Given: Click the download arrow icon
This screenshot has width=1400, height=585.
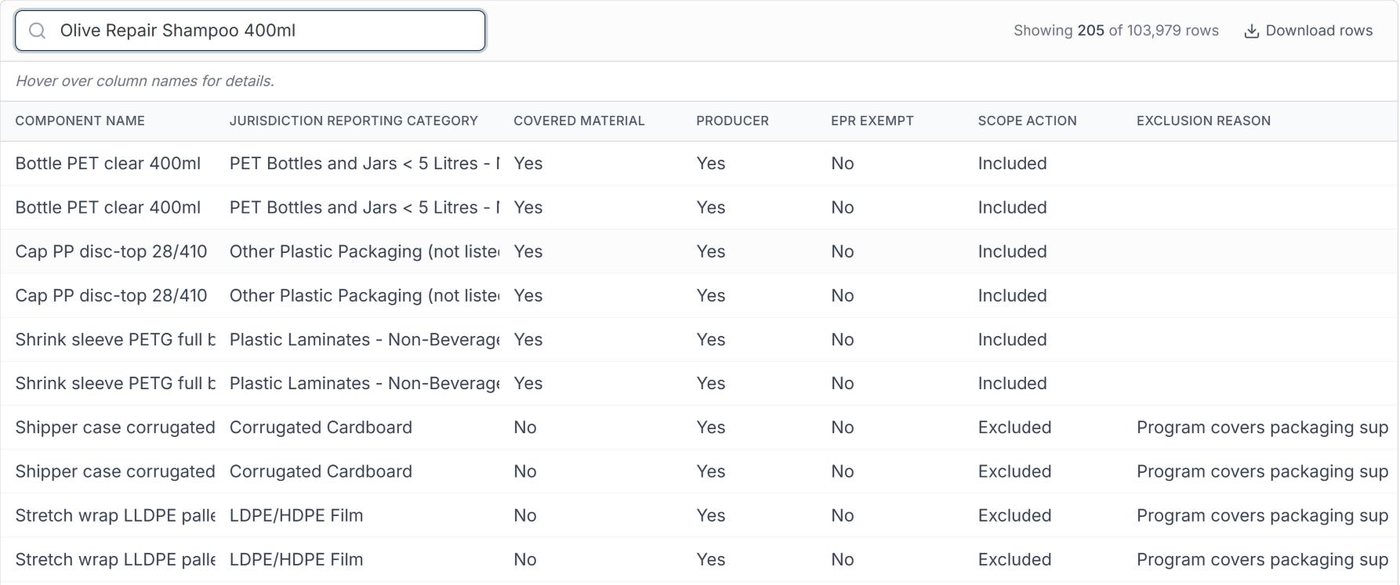Looking at the screenshot, I should coord(1251,31).
